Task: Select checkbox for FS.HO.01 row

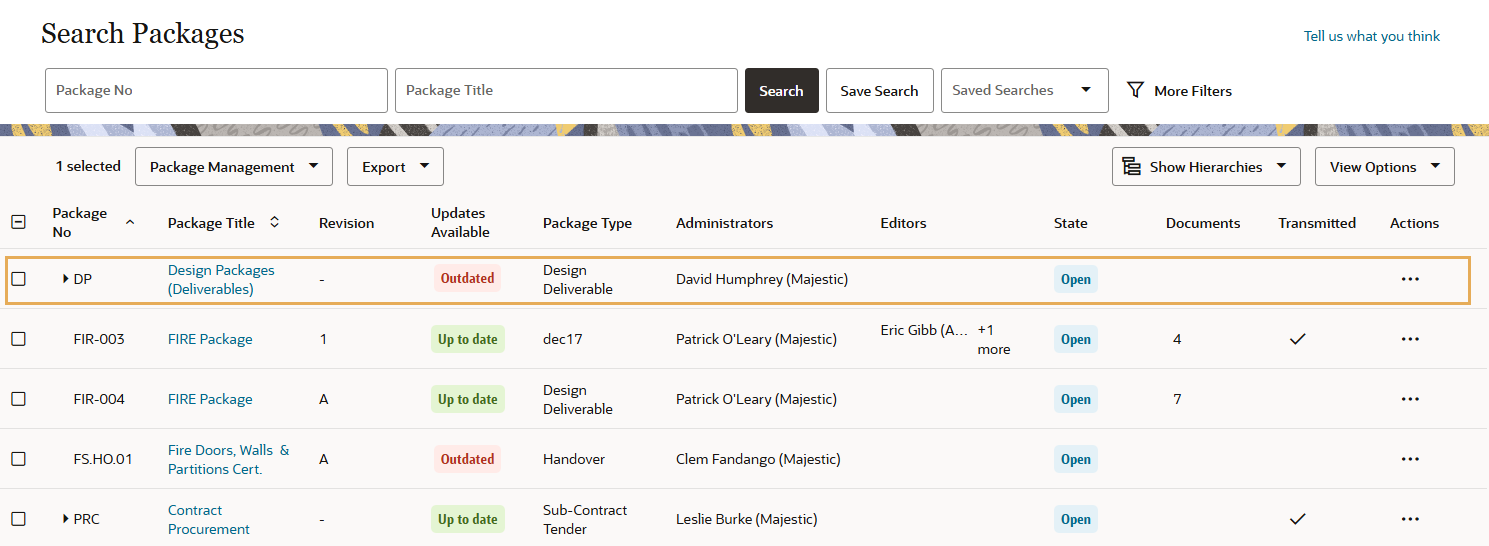Action: click(x=18, y=459)
